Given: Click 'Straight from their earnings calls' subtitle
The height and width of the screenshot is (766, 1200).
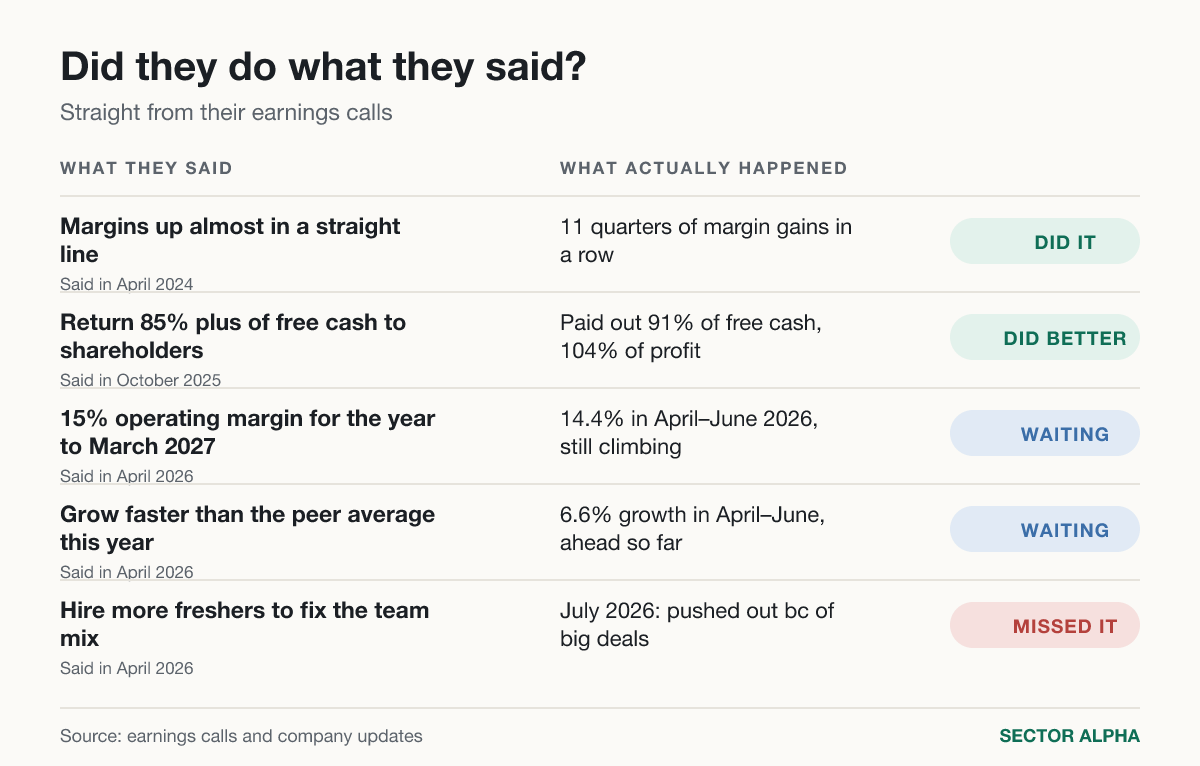Looking at the screenshot, I should pyautogui.click(x=226, y=112).
